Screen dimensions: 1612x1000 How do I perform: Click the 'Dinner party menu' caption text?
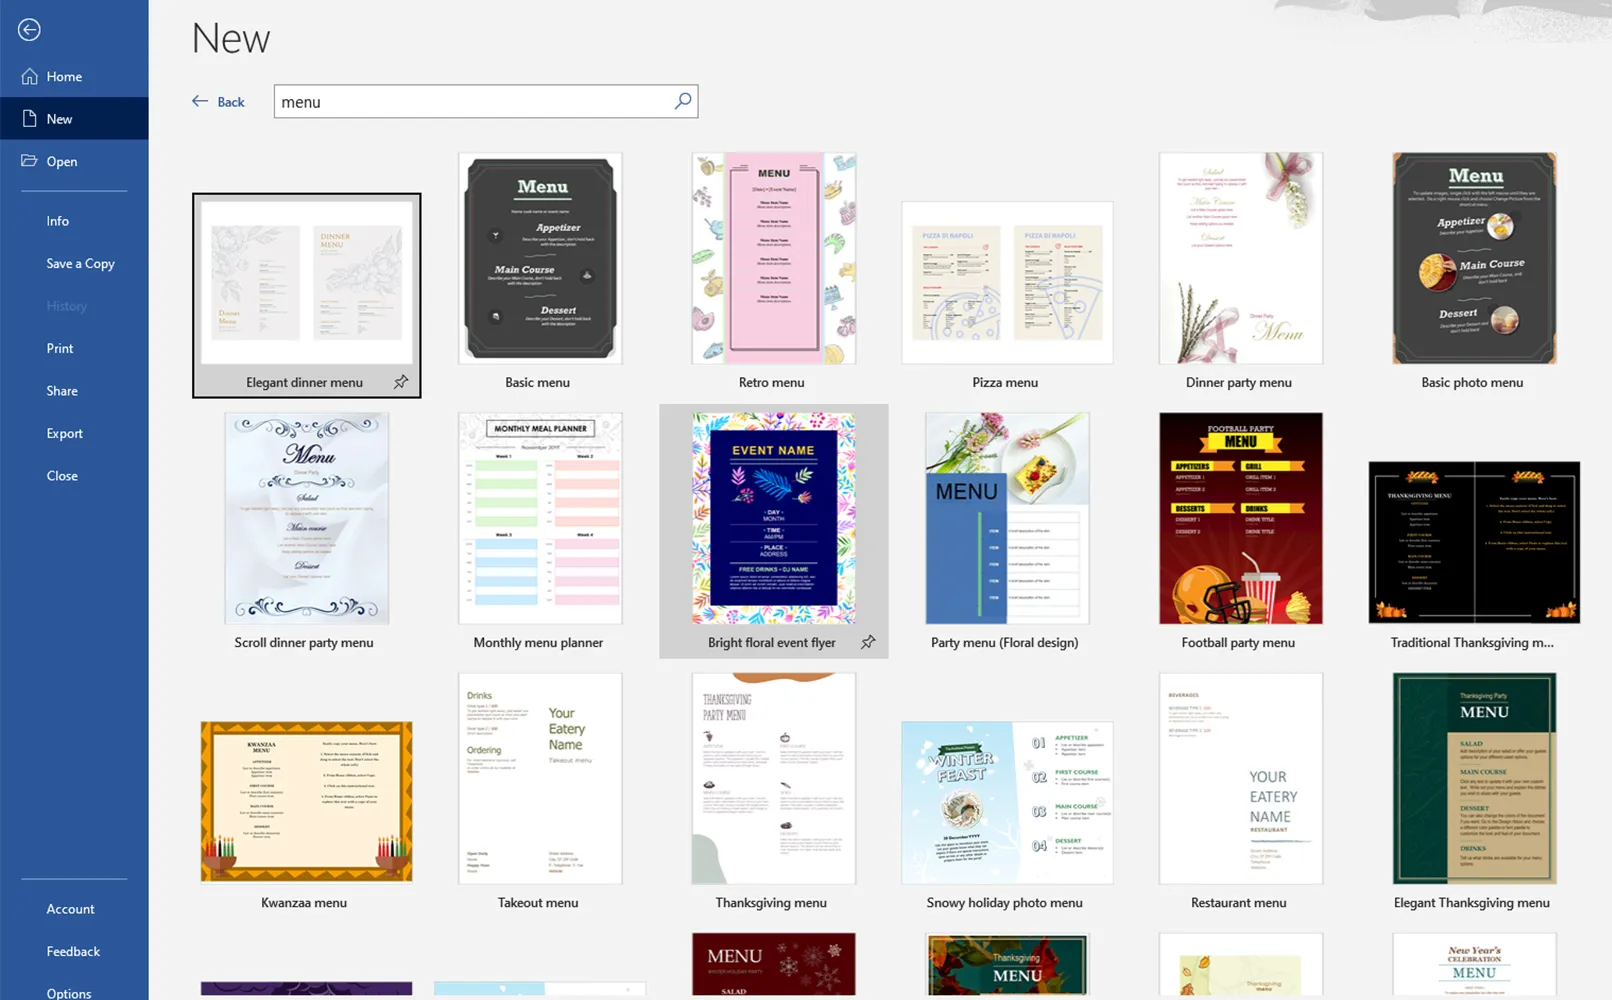pos(1239,382)
